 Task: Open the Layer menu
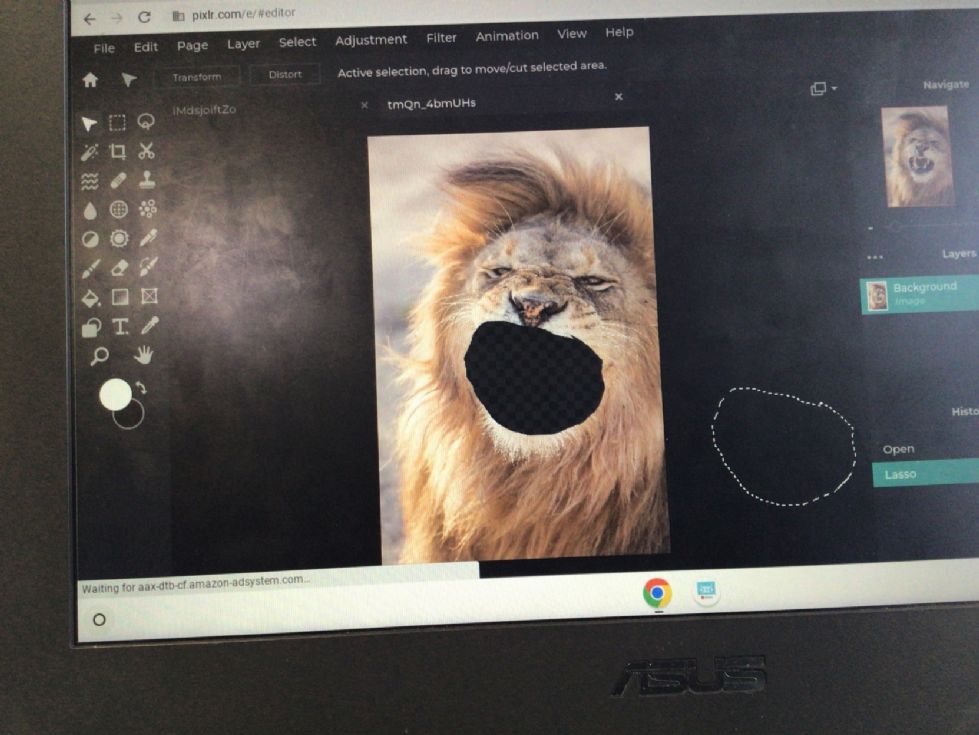(x=243, y=44)
